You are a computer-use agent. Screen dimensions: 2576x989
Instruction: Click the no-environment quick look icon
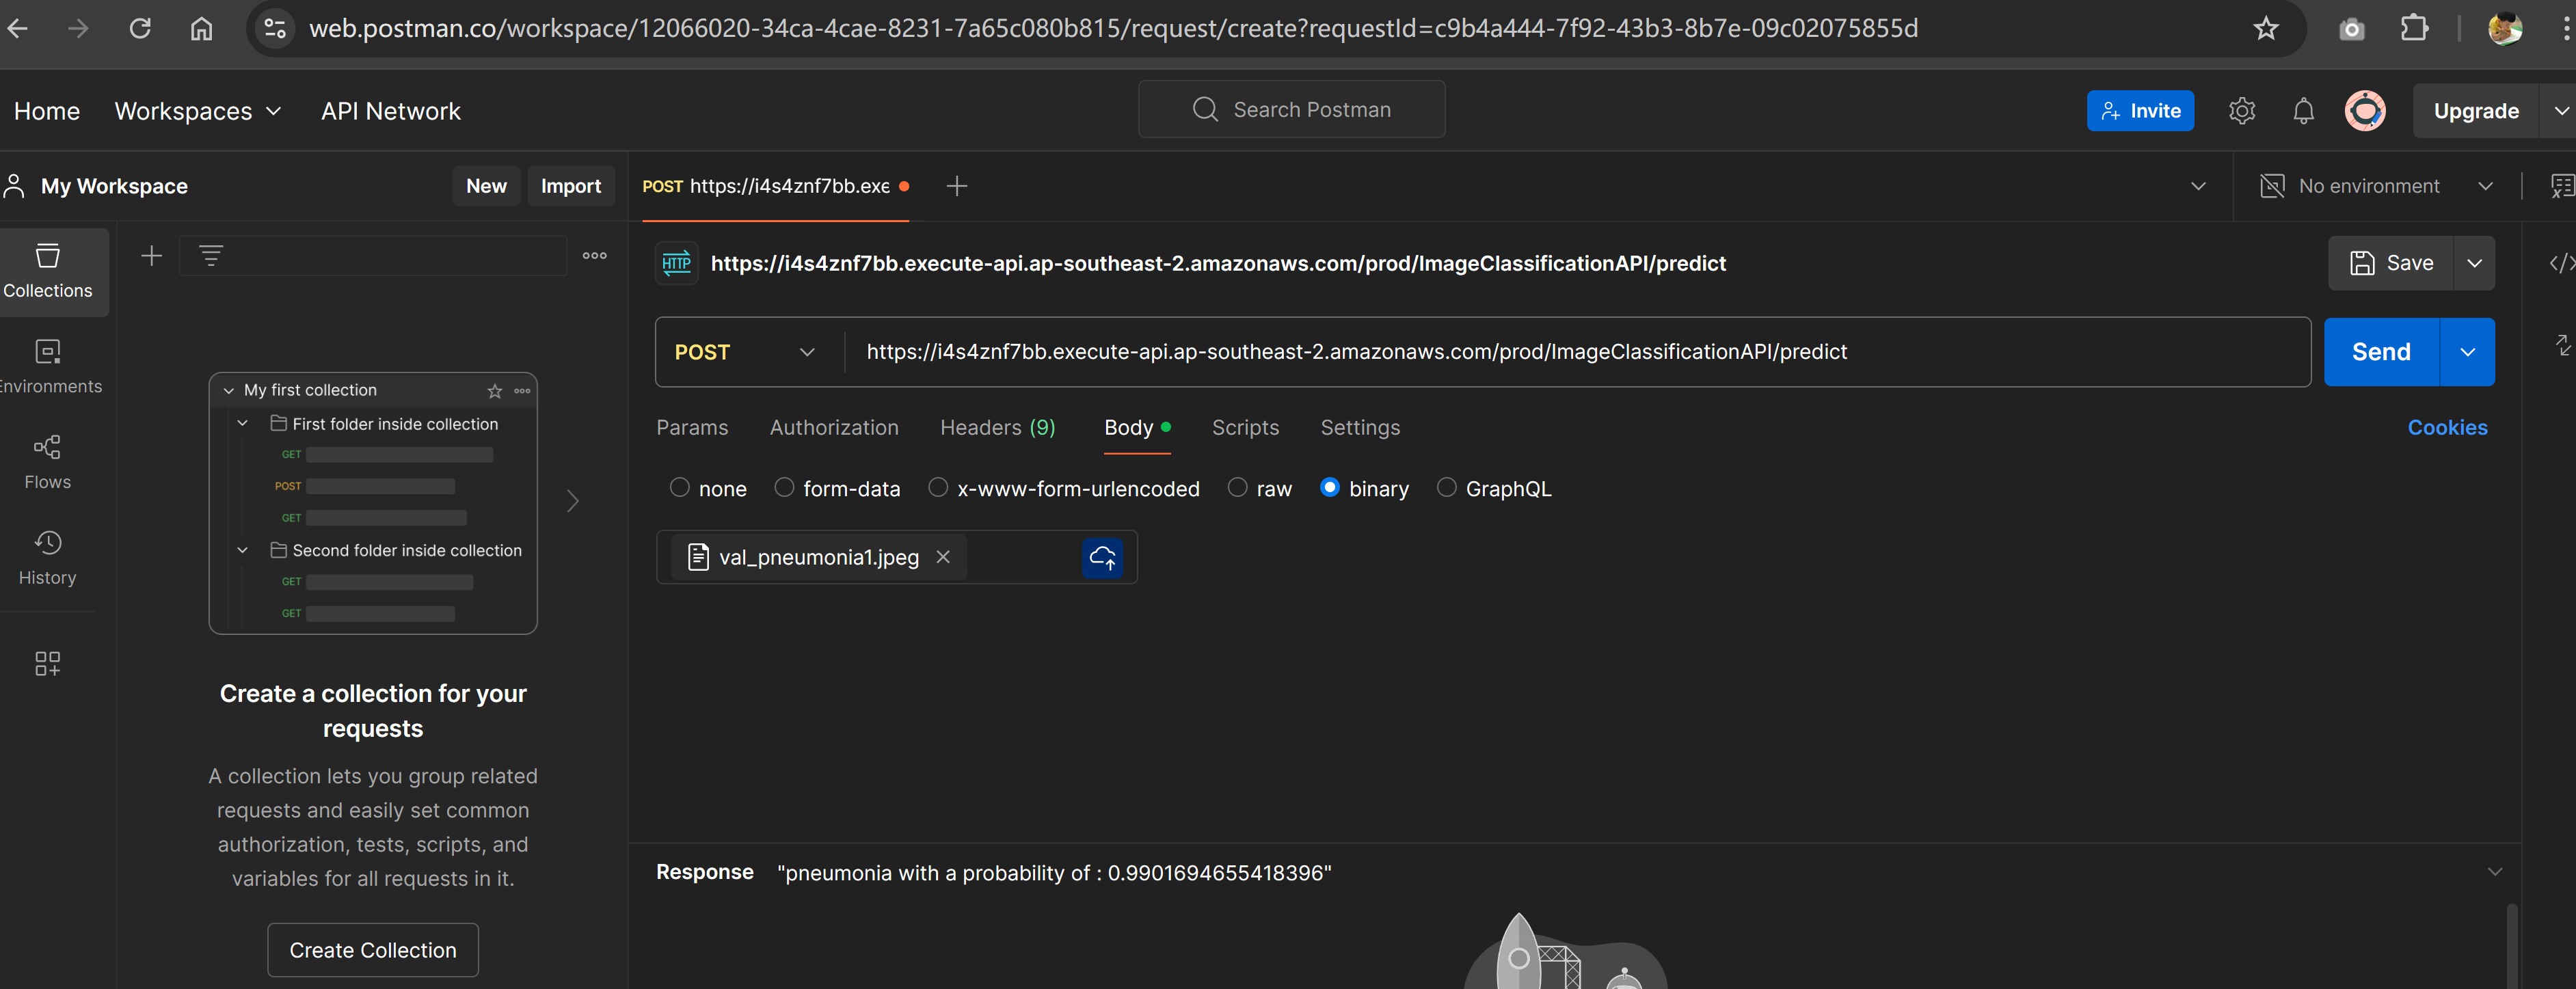tap(2562, 186)
